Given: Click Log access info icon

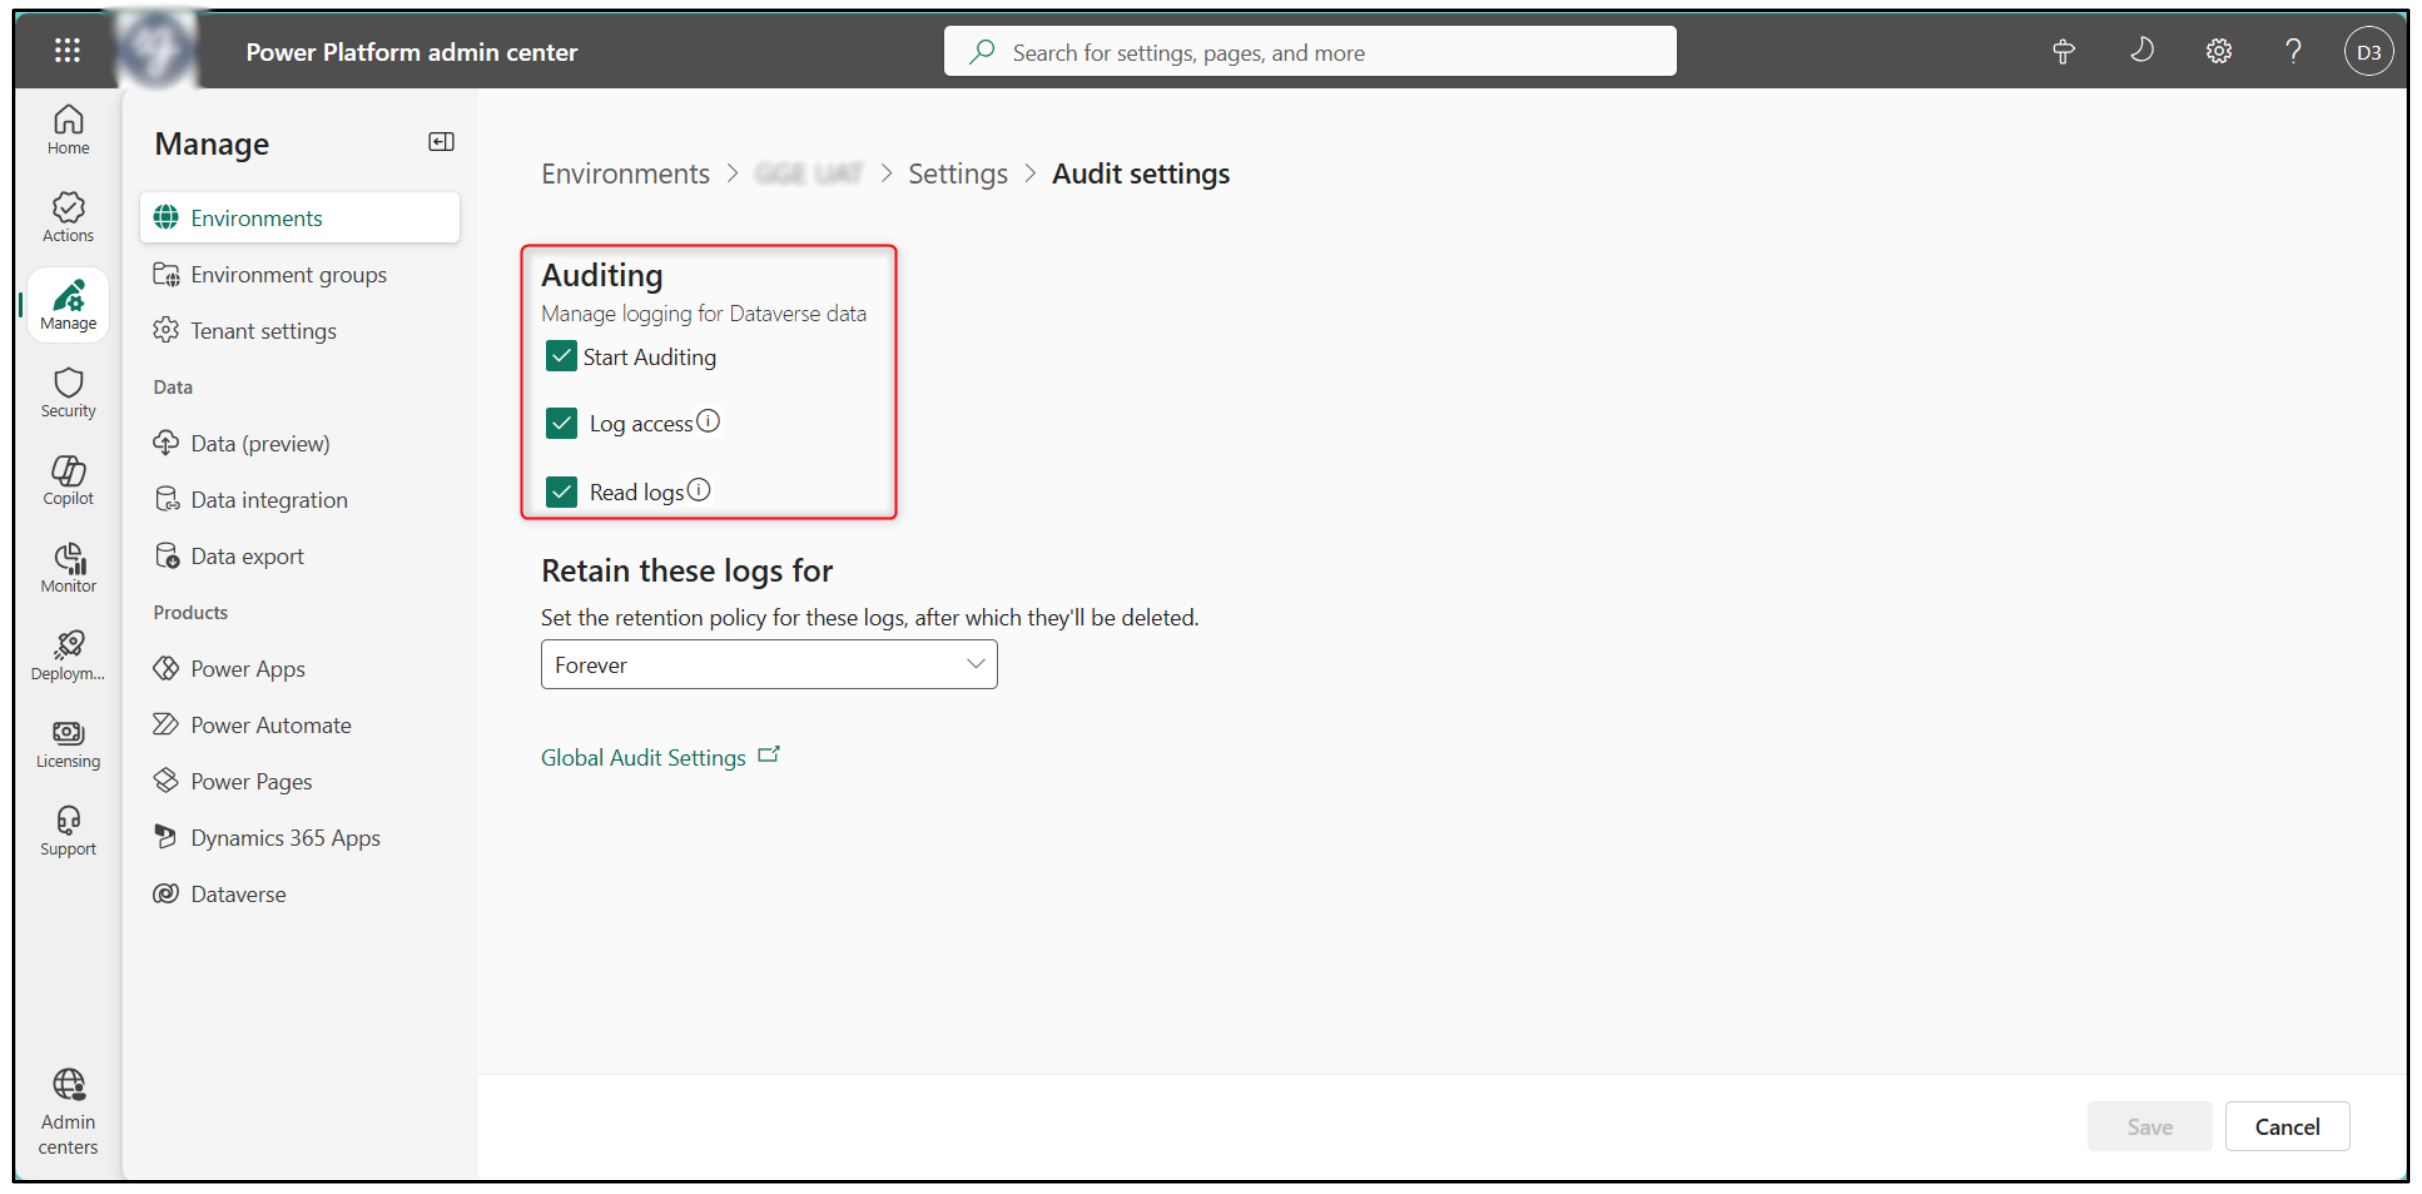Looking at the screenshot, I should coord(708,421).
